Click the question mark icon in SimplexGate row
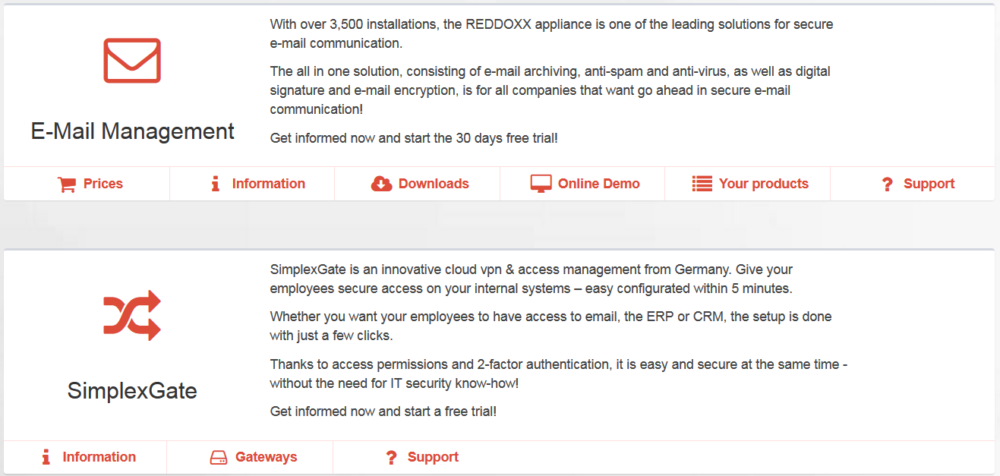The height and width of the screenshot is (476, 1000). click(x=392, y=458)
